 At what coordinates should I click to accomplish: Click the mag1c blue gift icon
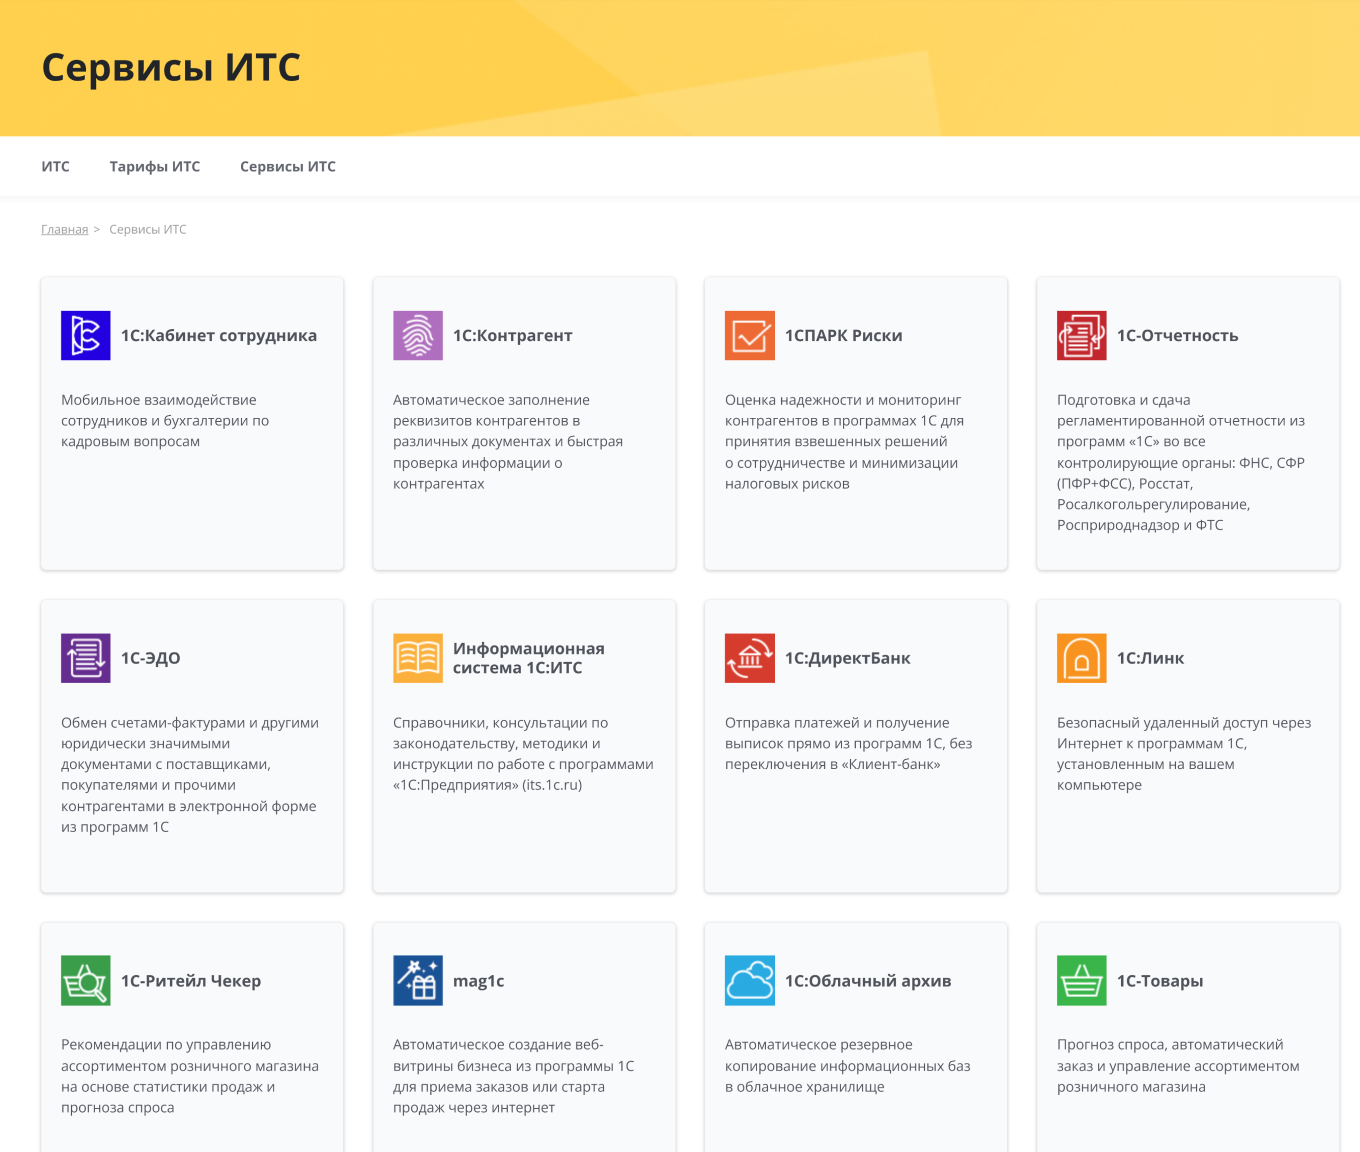click(418, 980)
